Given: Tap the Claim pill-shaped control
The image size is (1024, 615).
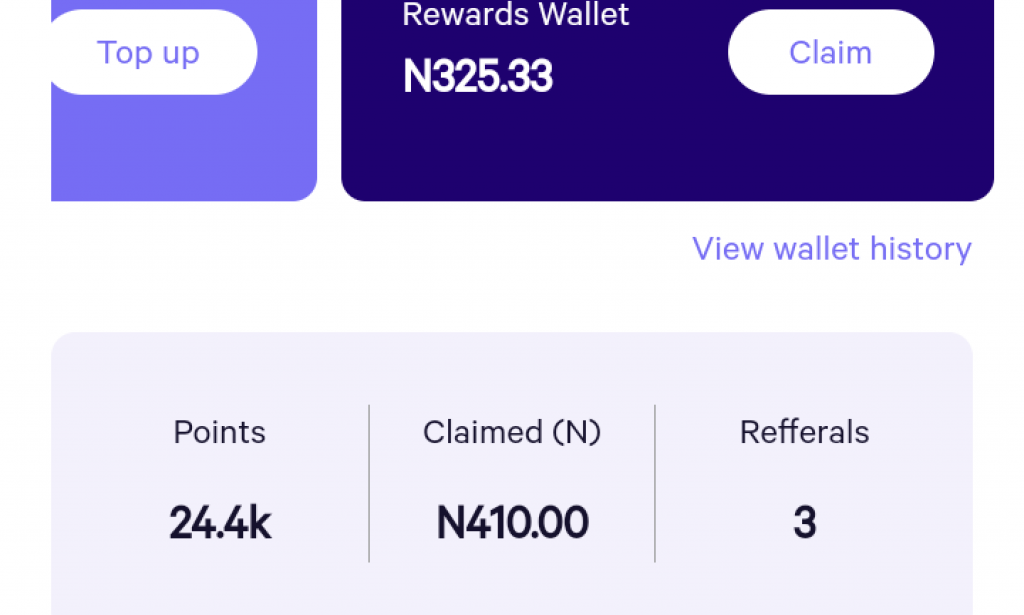Looking at the screenshot, I should pos(831,52).
